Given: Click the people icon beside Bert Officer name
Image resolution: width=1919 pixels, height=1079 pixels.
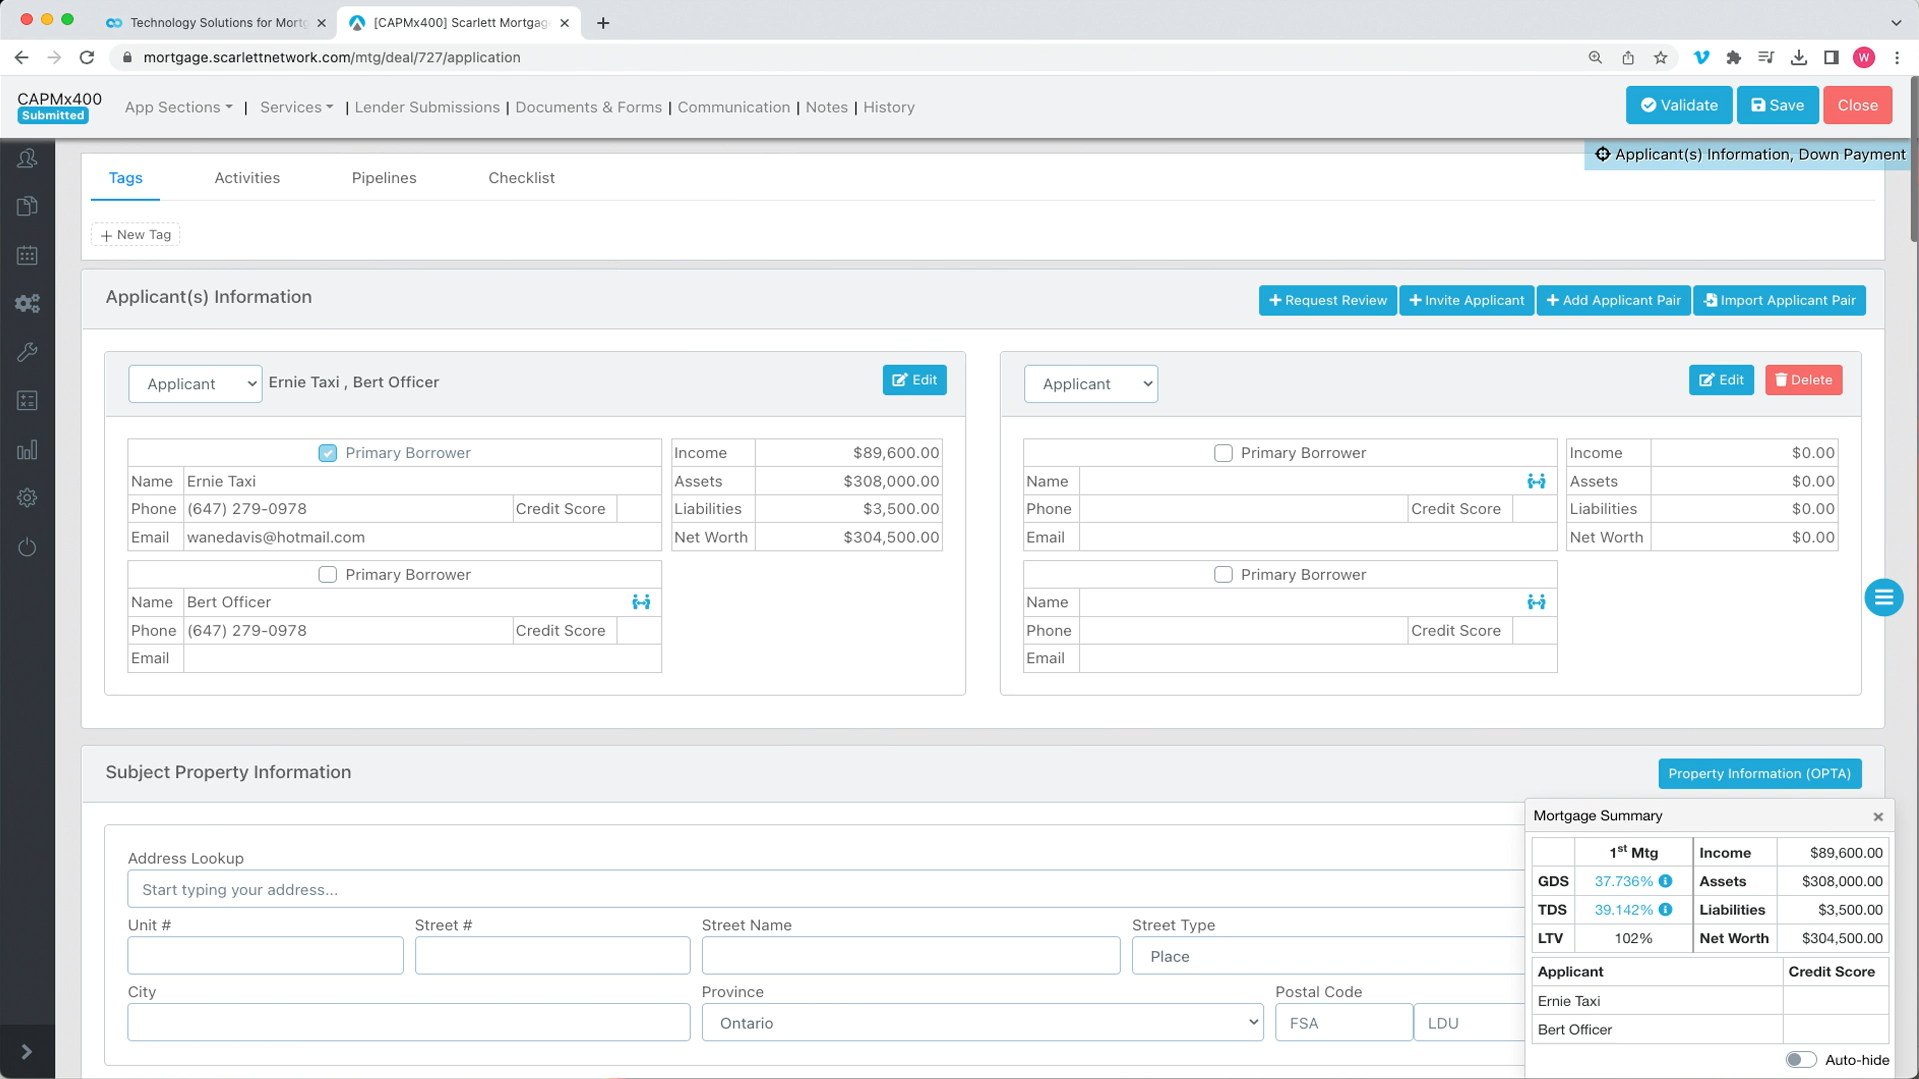Looking at the screenshot, I should coord(641,602).
